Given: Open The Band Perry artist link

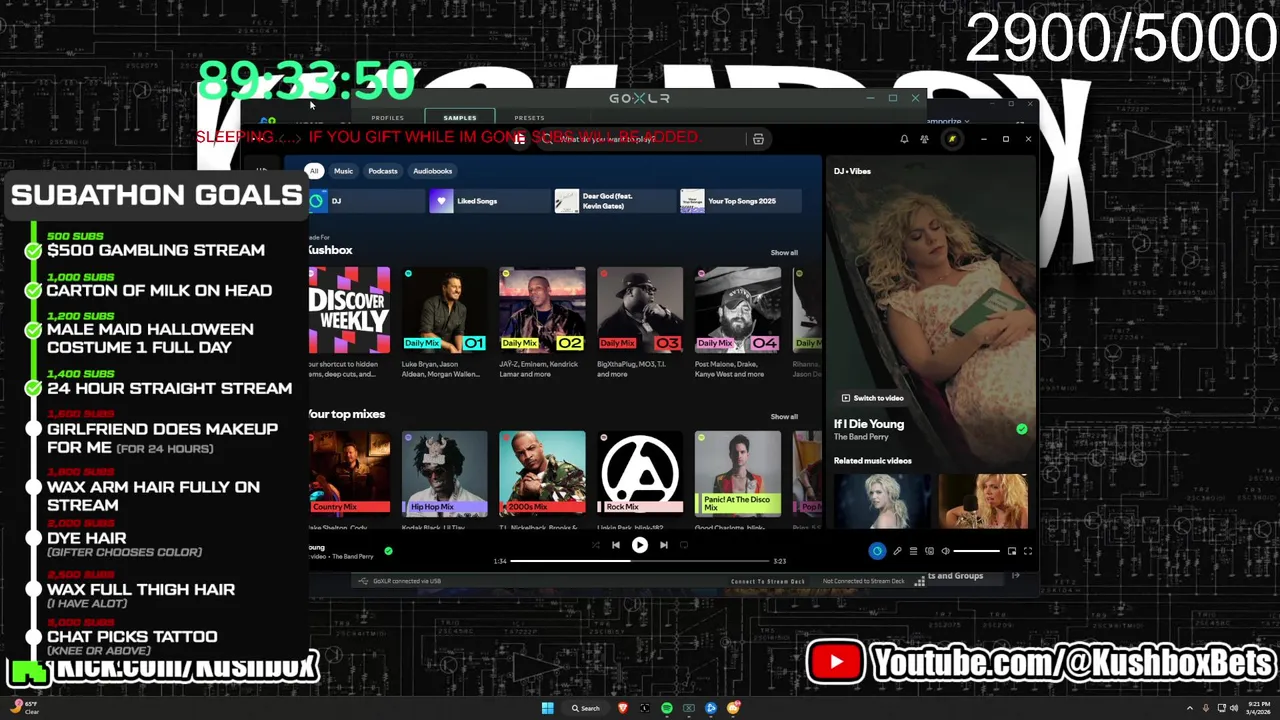Looking at the screenshot, I should pyautogui.click(x=861, y=437).
